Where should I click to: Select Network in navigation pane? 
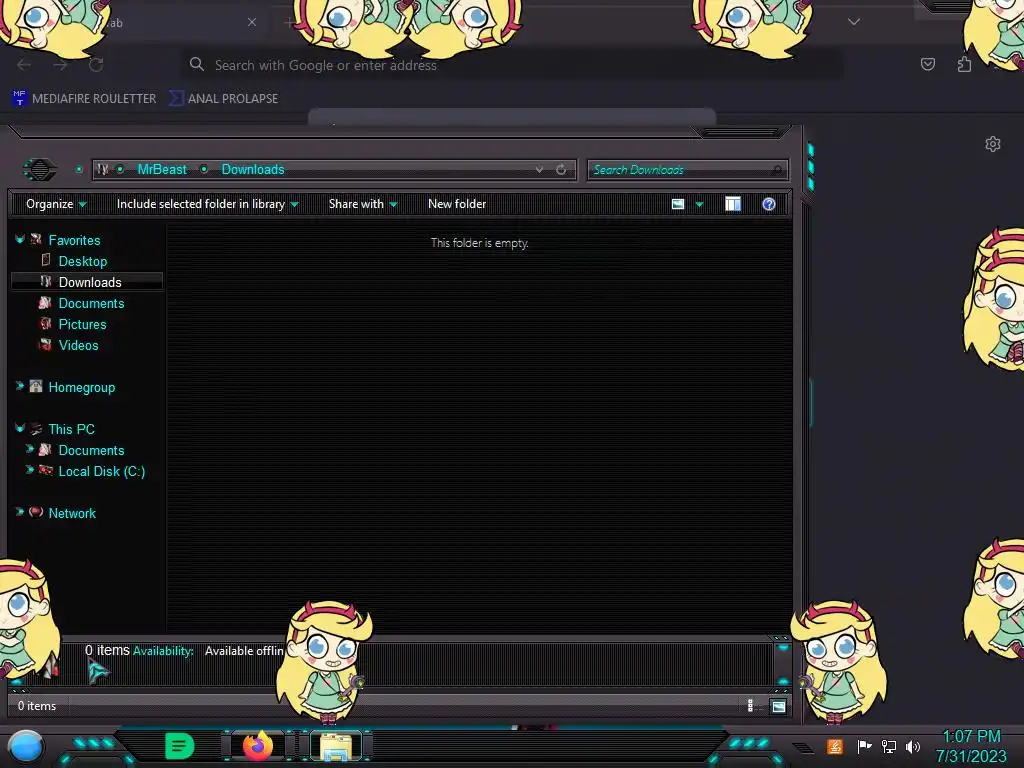pyautogui.click(x=72, y=513)
